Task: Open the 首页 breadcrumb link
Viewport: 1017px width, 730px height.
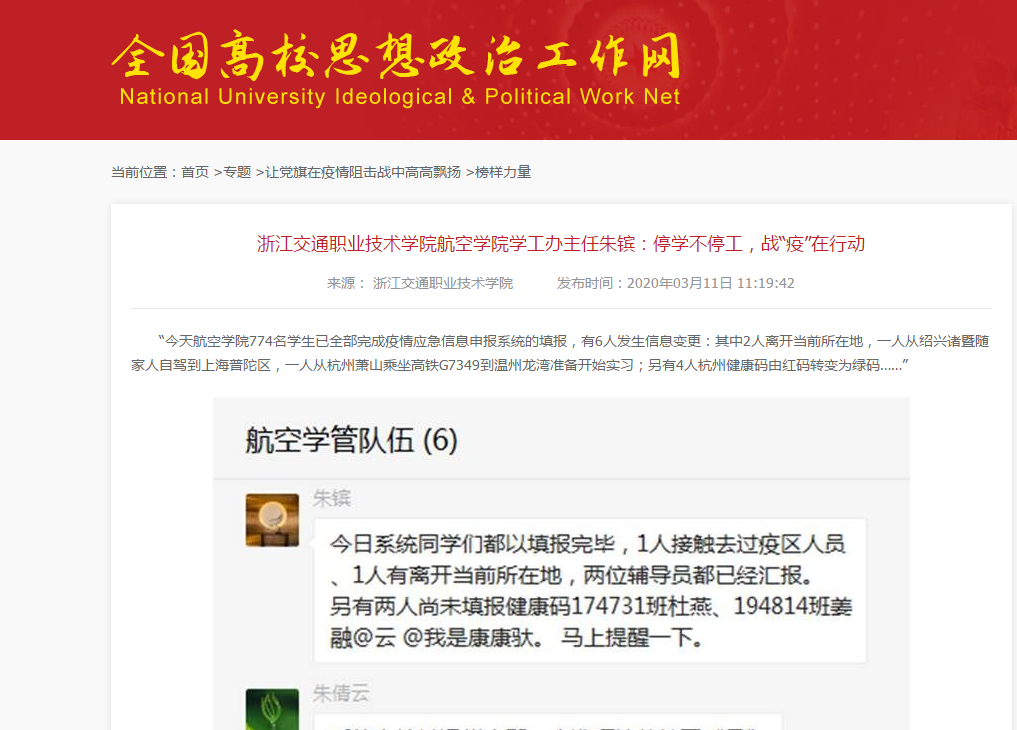Action: pos(195,172)
